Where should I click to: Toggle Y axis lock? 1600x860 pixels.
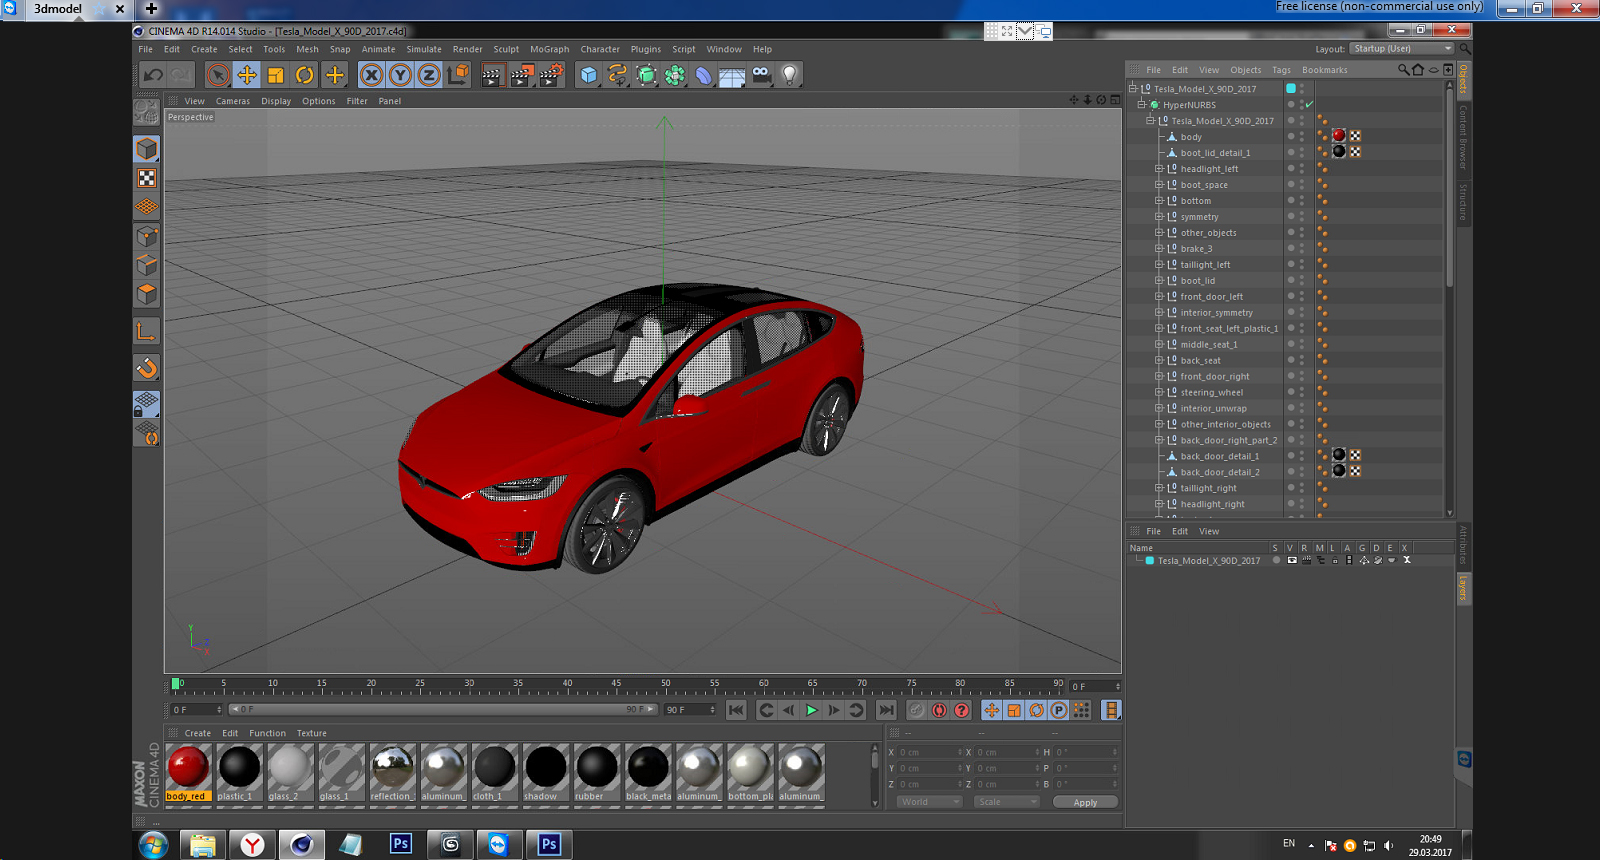click(x=400, y=75)
